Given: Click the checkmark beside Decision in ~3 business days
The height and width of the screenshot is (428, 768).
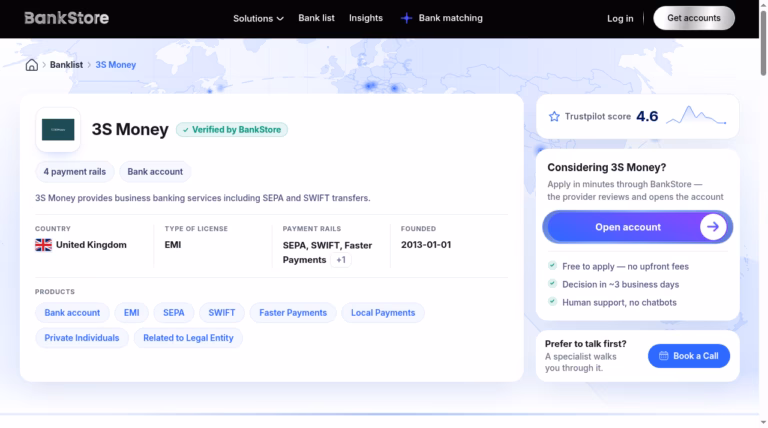Looking at the screenshot, I should [552, 284].
